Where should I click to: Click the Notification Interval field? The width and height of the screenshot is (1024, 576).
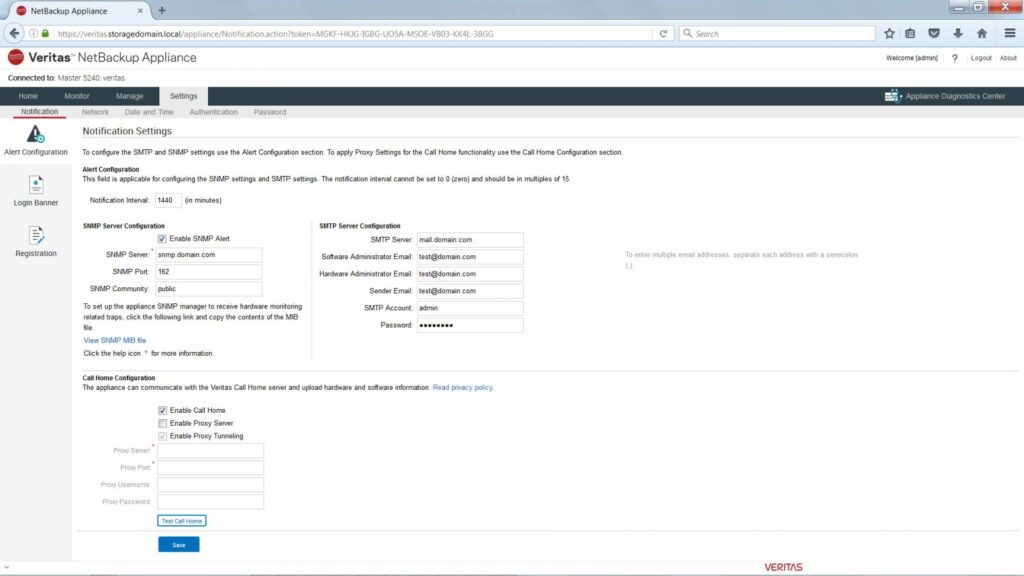pyautogui.click(x=168, y=200)
